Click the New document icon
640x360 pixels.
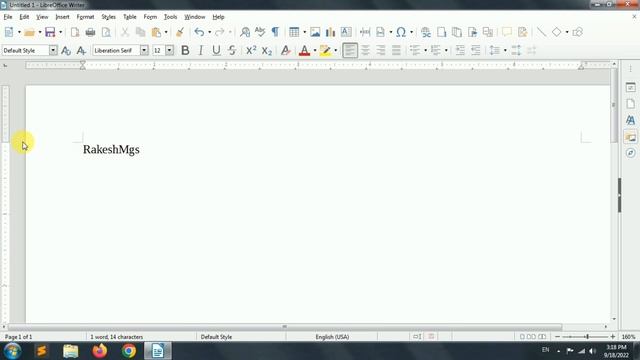[x=9, y=32]
